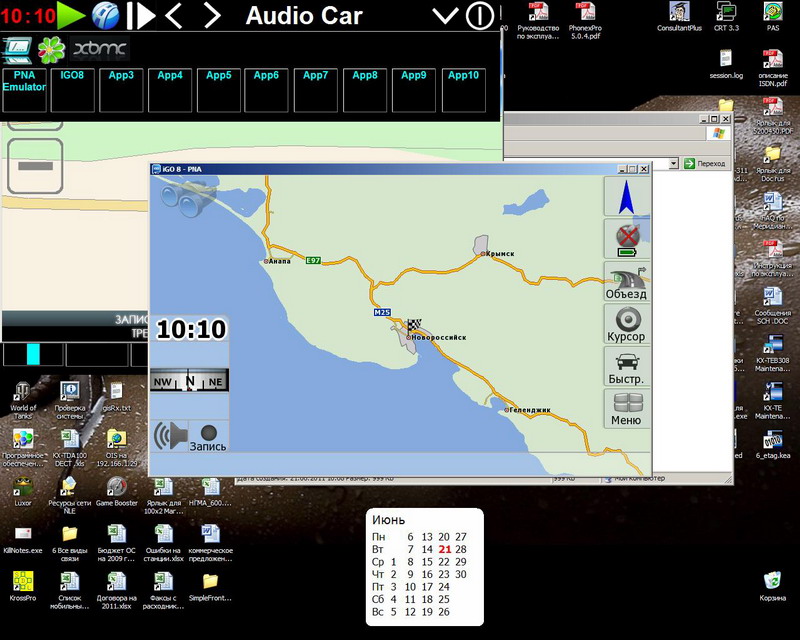
Task: Expand the down chevron in Audio Car
Action: 445,15
